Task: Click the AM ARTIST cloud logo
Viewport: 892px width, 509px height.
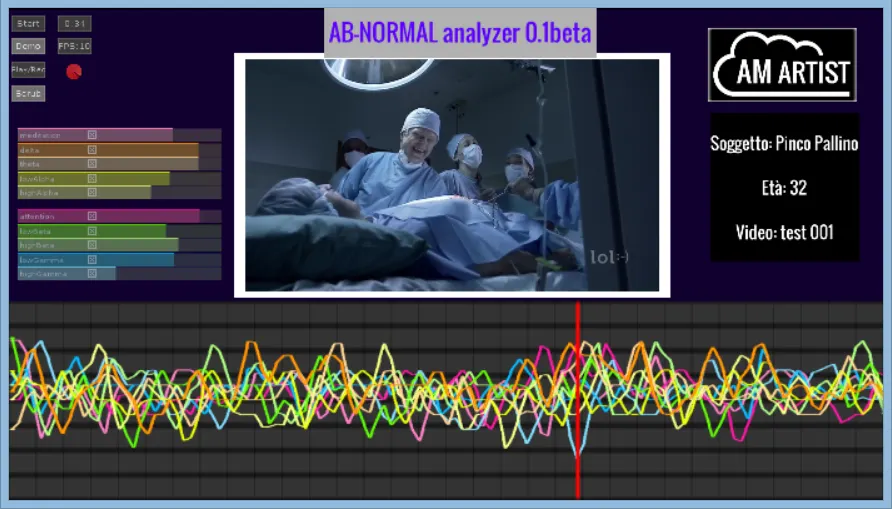Action: (x=782, y=65)
